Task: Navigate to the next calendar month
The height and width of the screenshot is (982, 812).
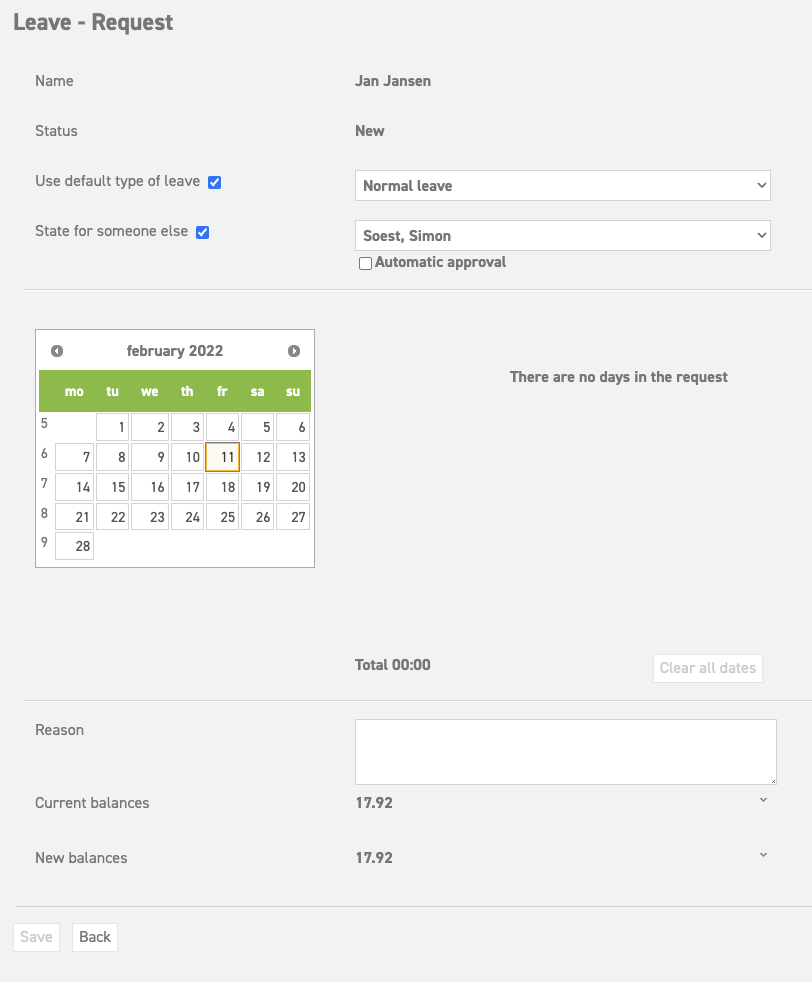Action: [x=293, y=350]
